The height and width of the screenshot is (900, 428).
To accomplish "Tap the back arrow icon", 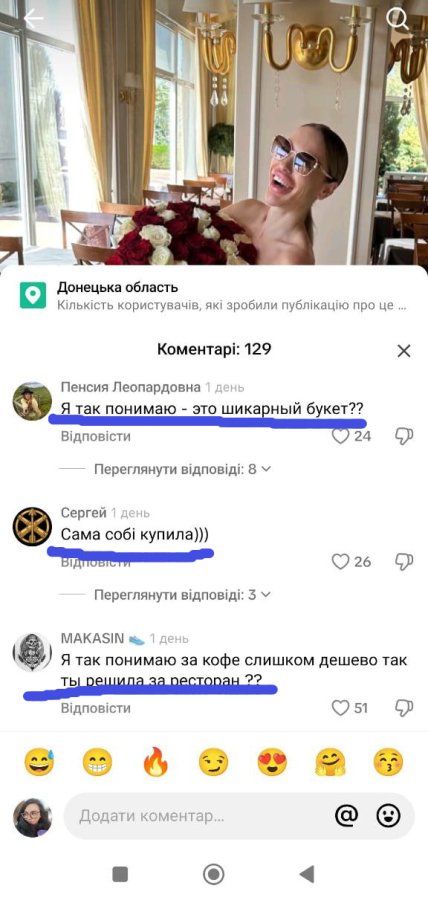I will point(33,19).
